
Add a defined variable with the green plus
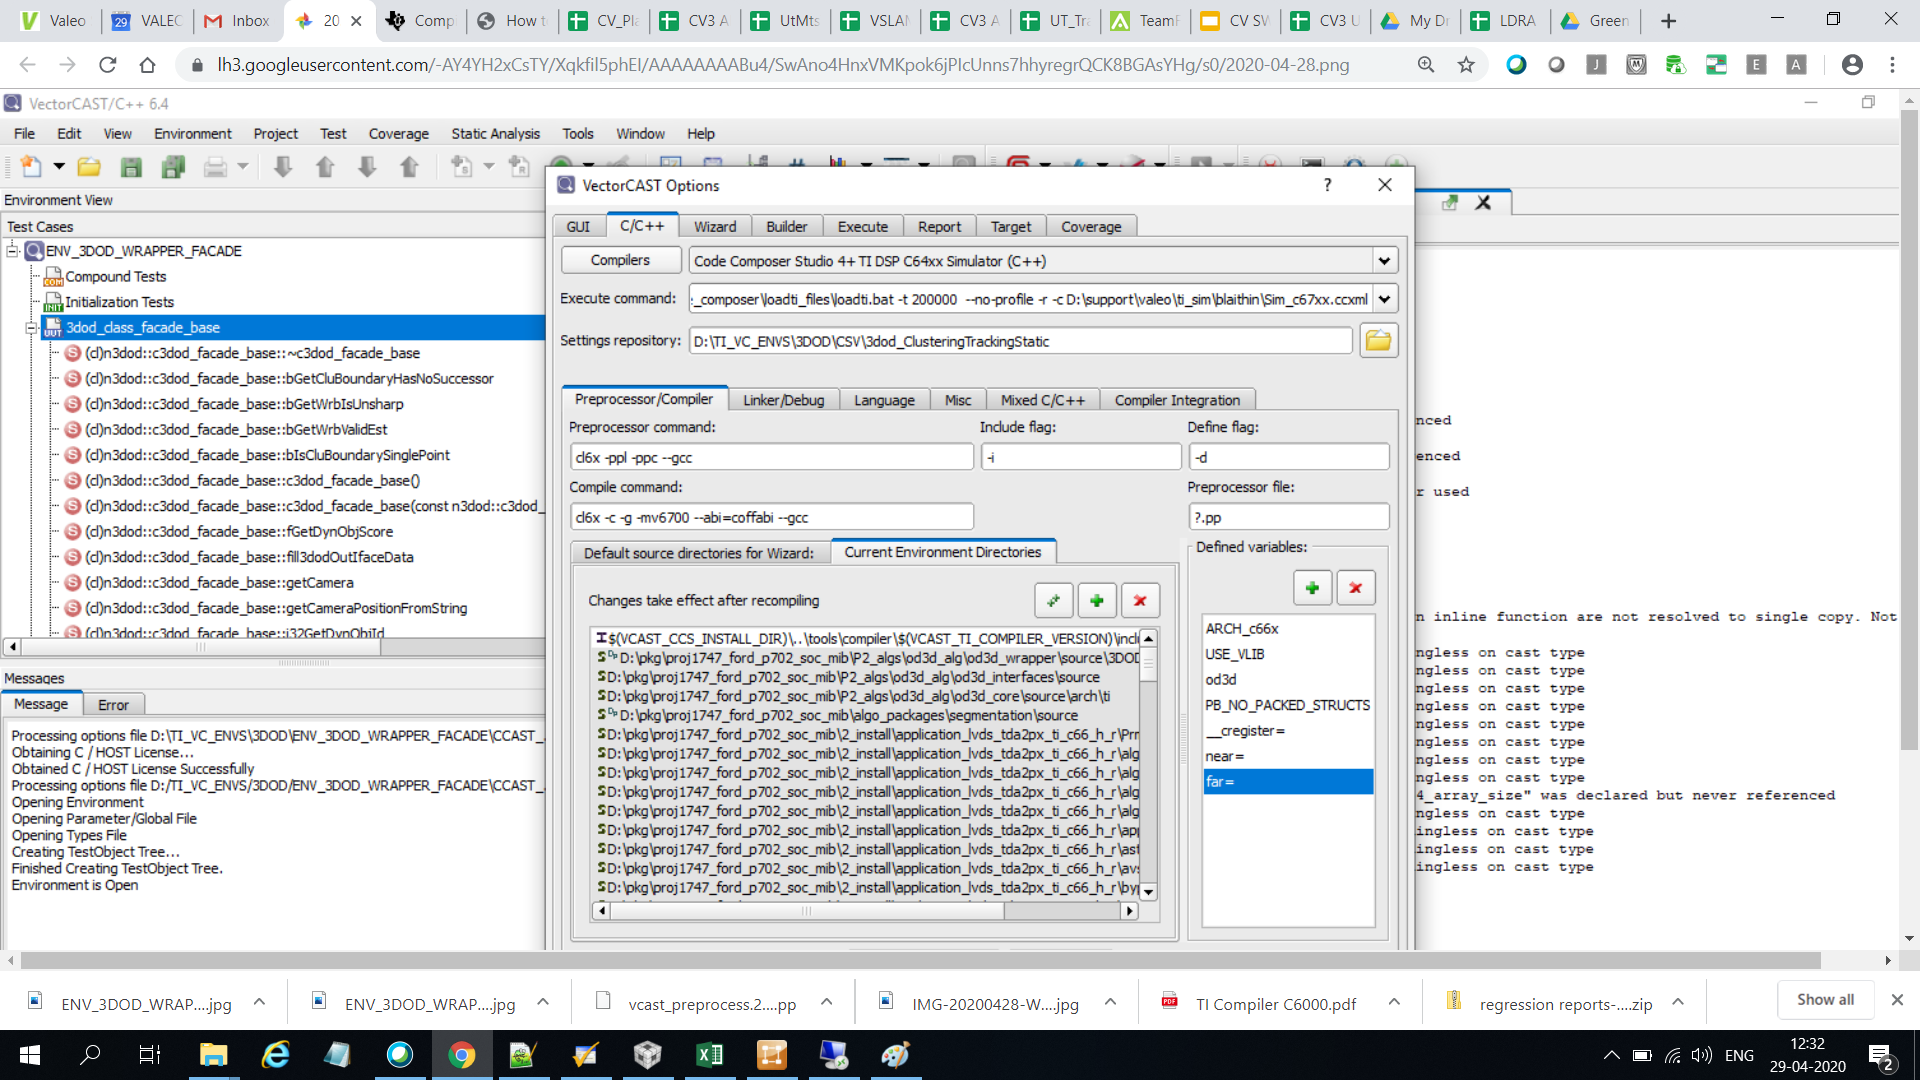pyautogui.click(x=1312, y=588)
